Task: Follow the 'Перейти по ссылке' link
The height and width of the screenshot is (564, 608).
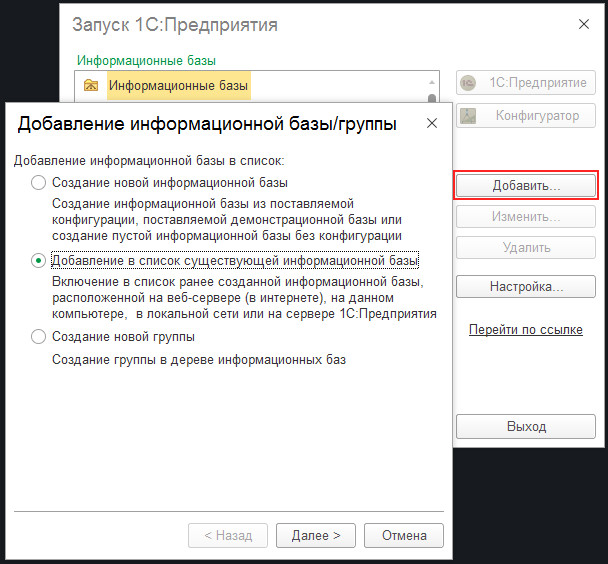Action: [526, 329]
